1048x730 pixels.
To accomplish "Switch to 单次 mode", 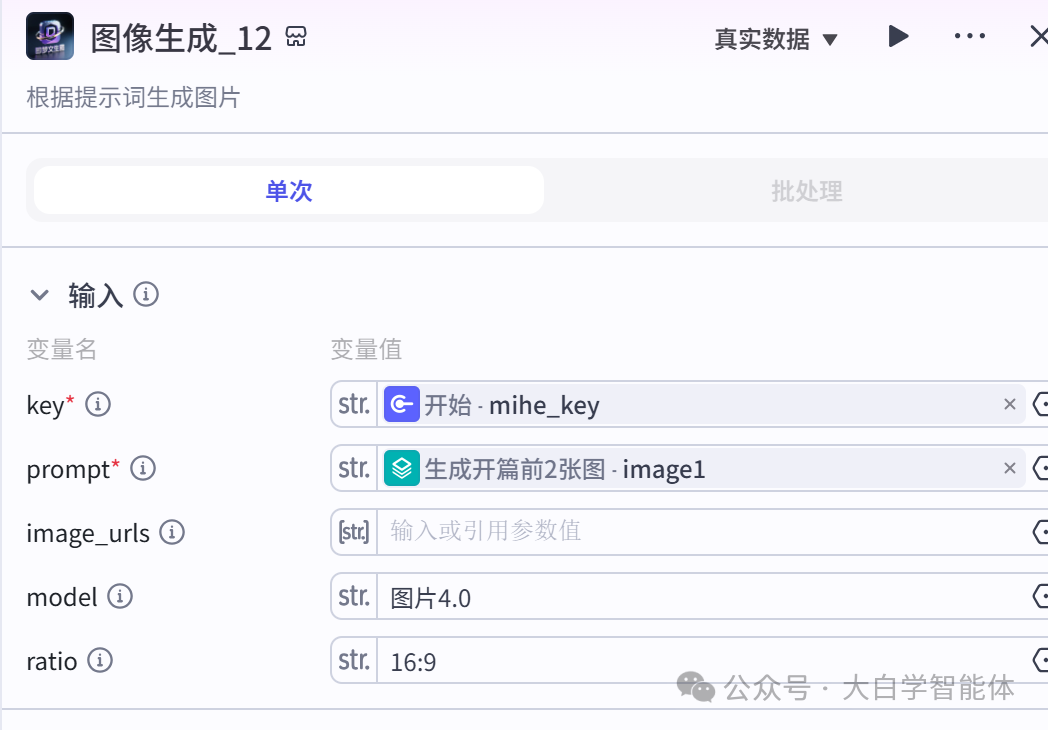I will pyautogui.click(x=287, y=191).
